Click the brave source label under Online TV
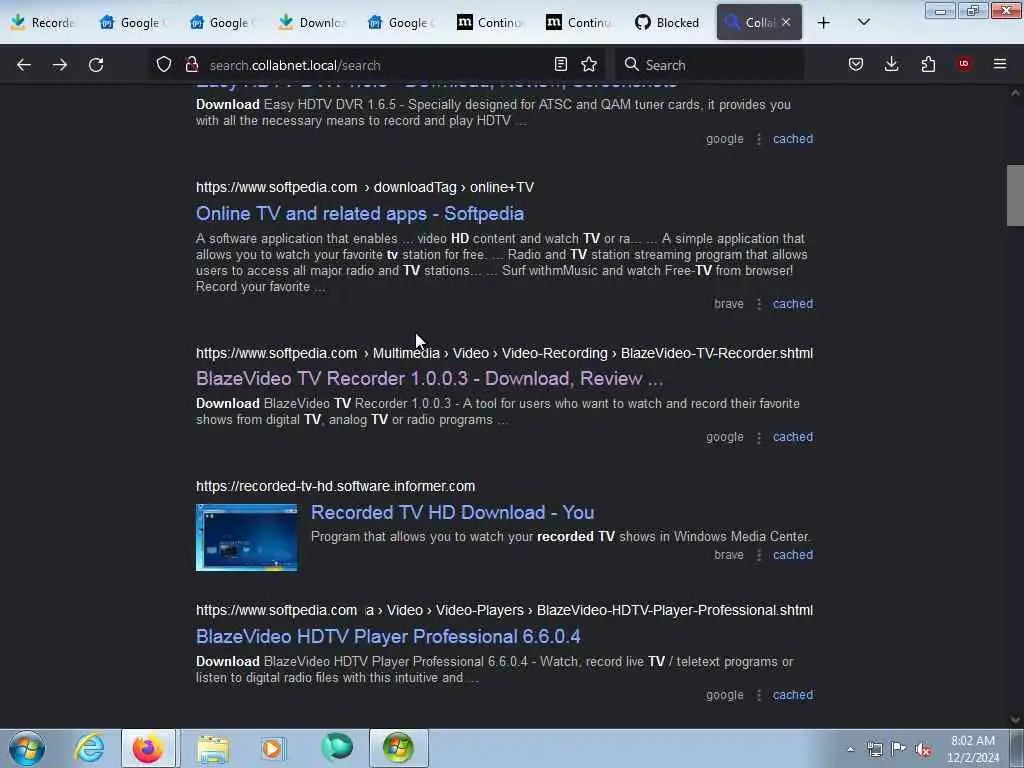The image size is (1024, 768). (729, 304)
